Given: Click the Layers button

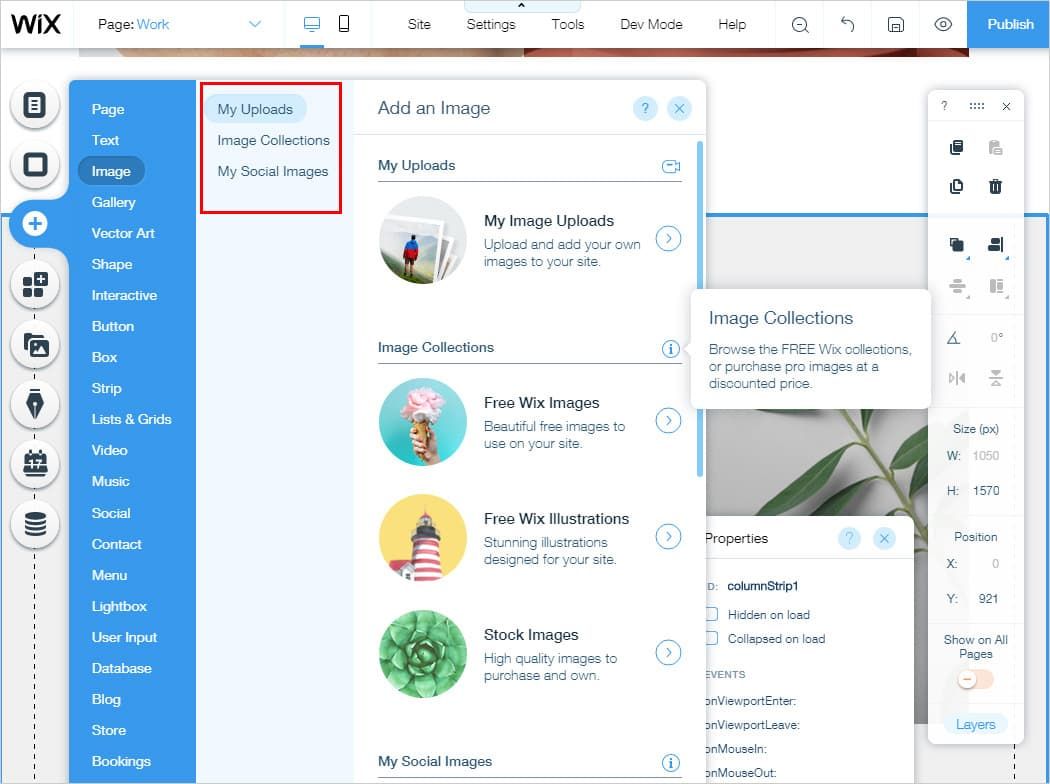Looking at the screenshot, I should [975, 724].
